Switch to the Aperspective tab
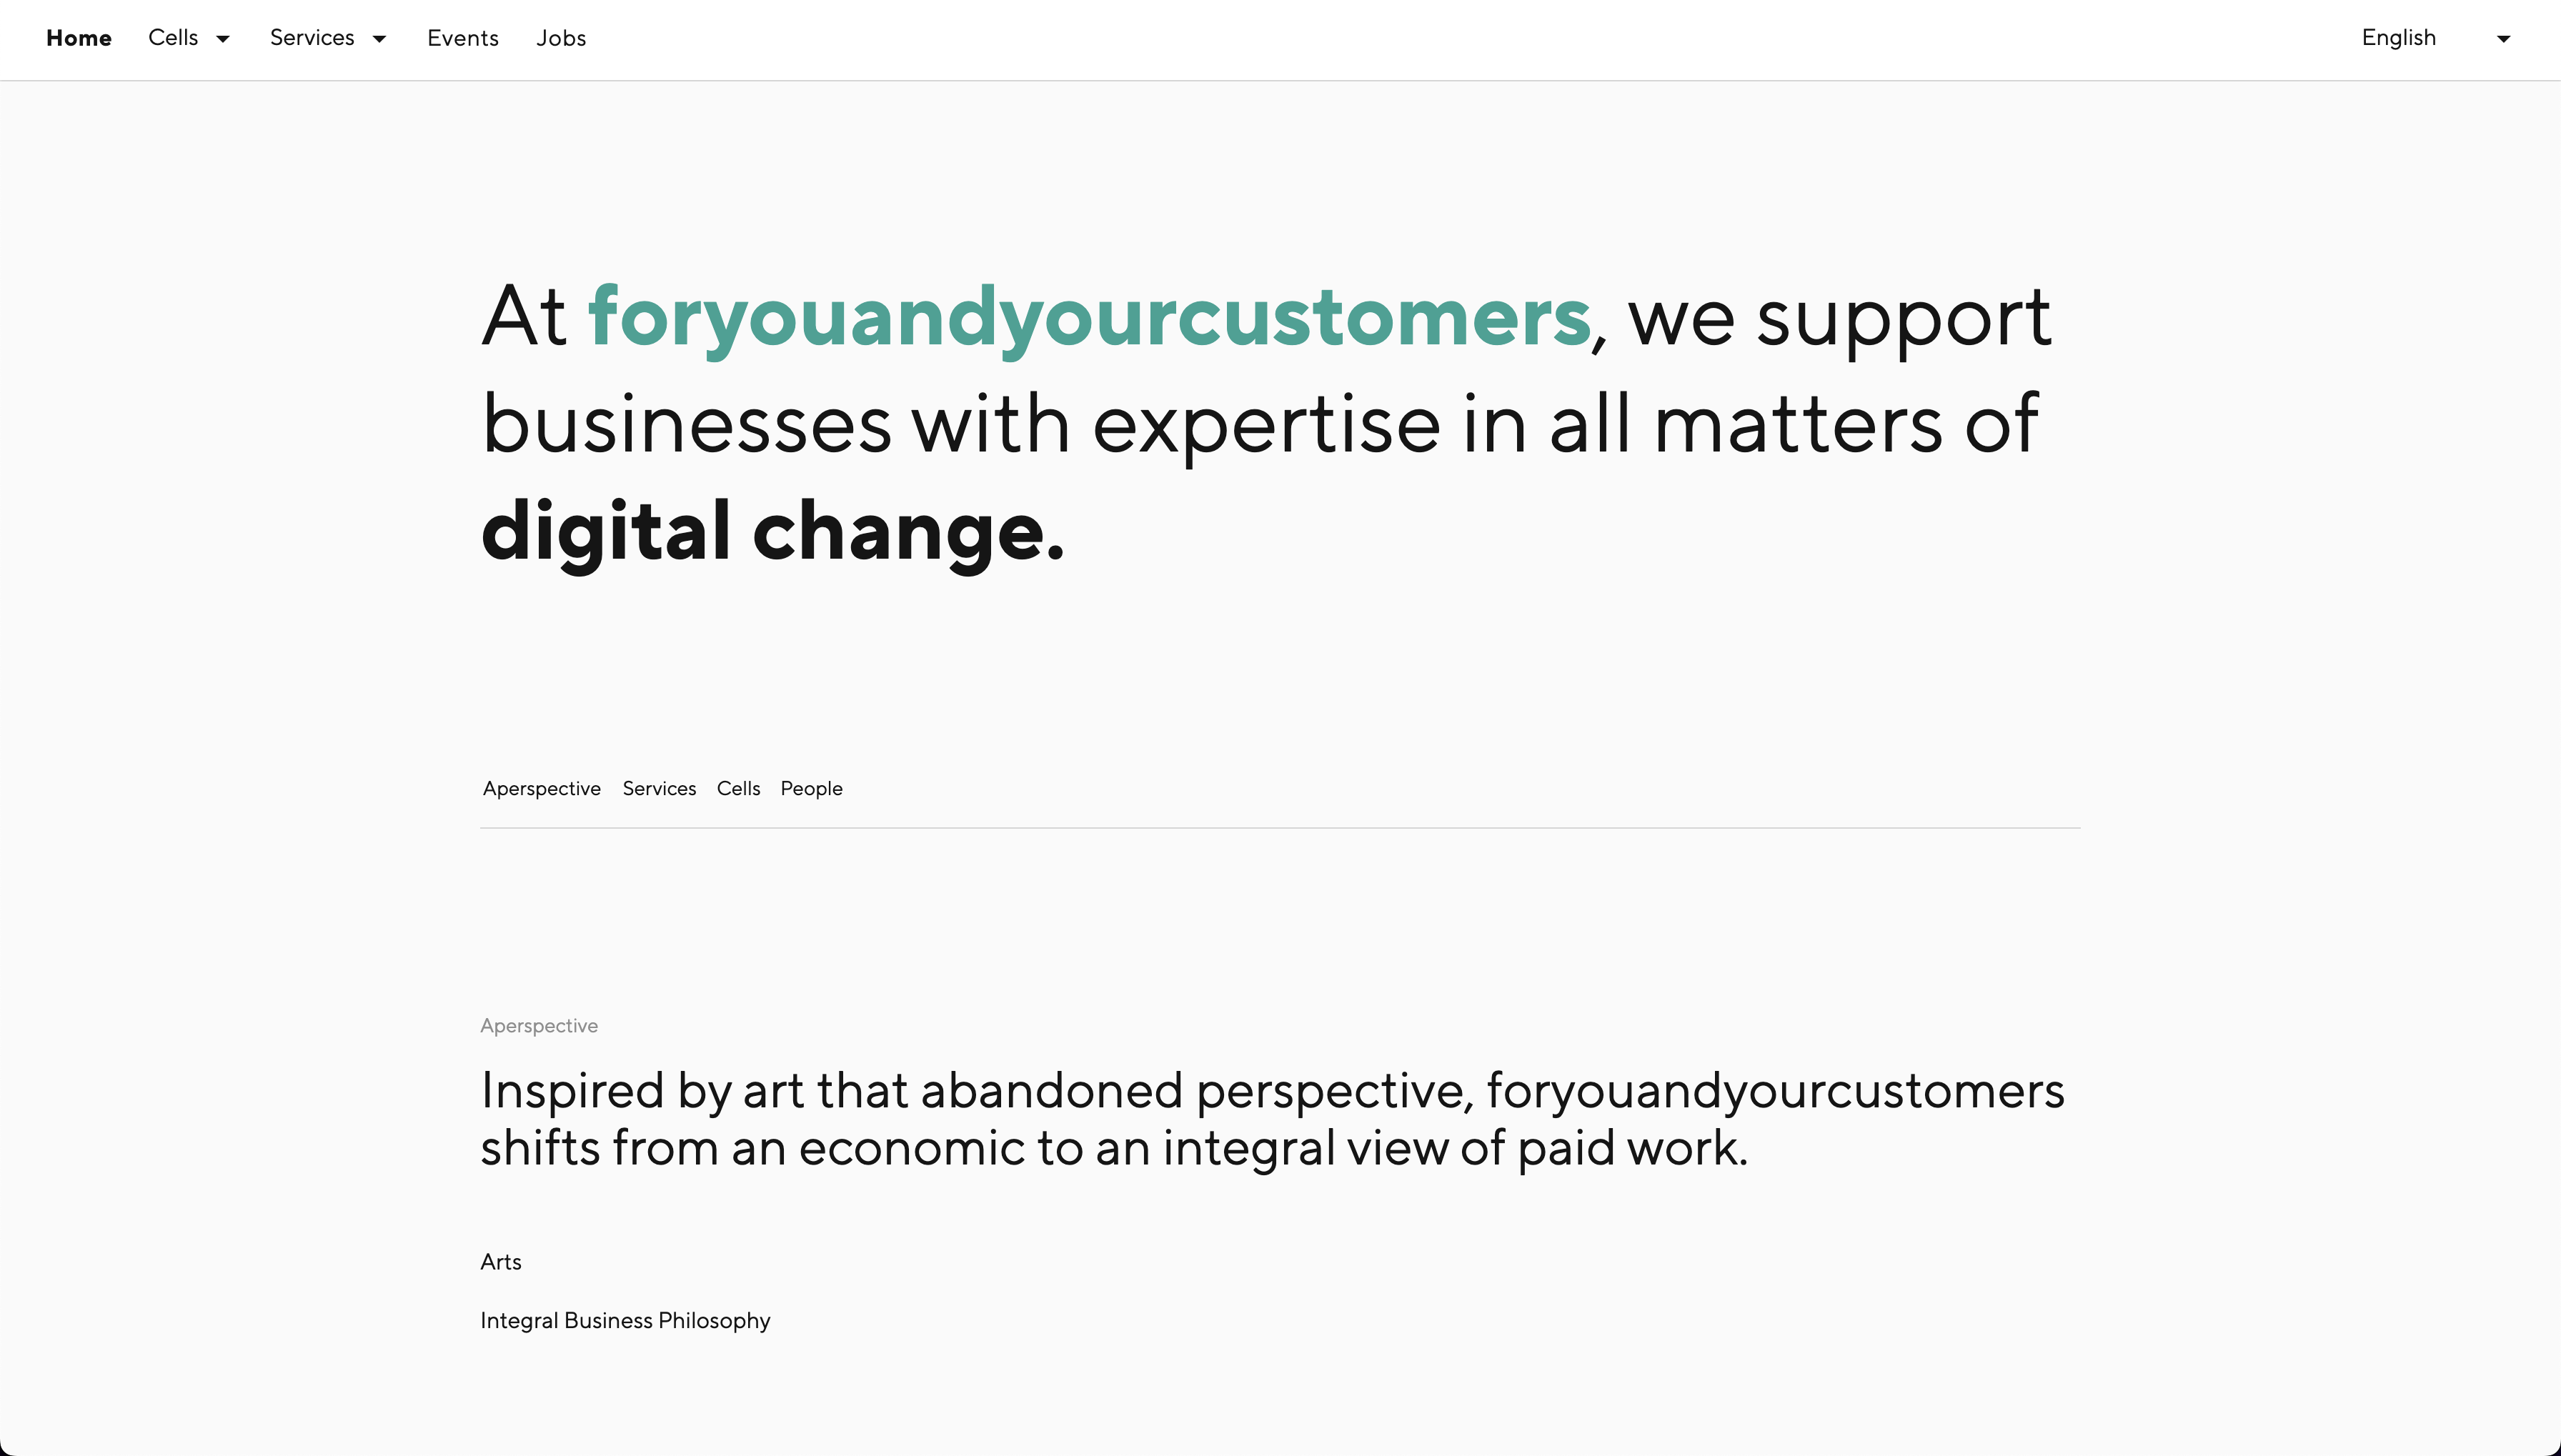Screen dimensions: 2561x1456 [x=541, y=788]
